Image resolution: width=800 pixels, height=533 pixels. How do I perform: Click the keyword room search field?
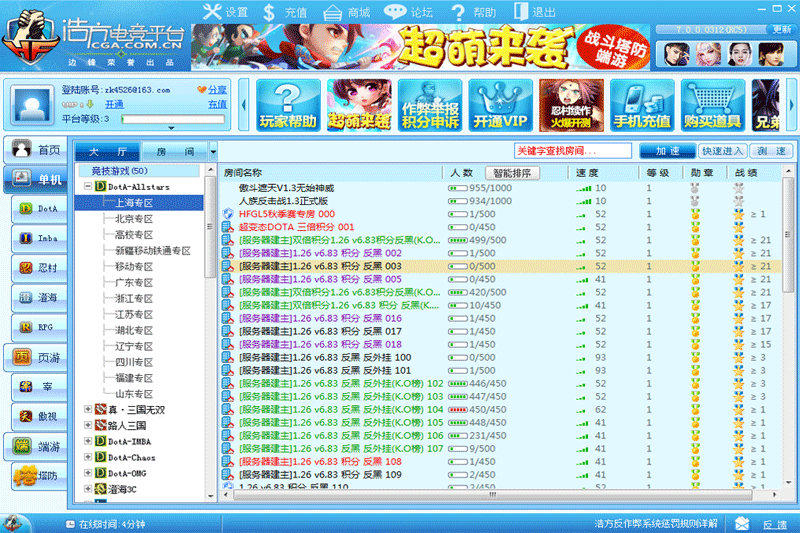pyautogui.click(x=572, y=151)
